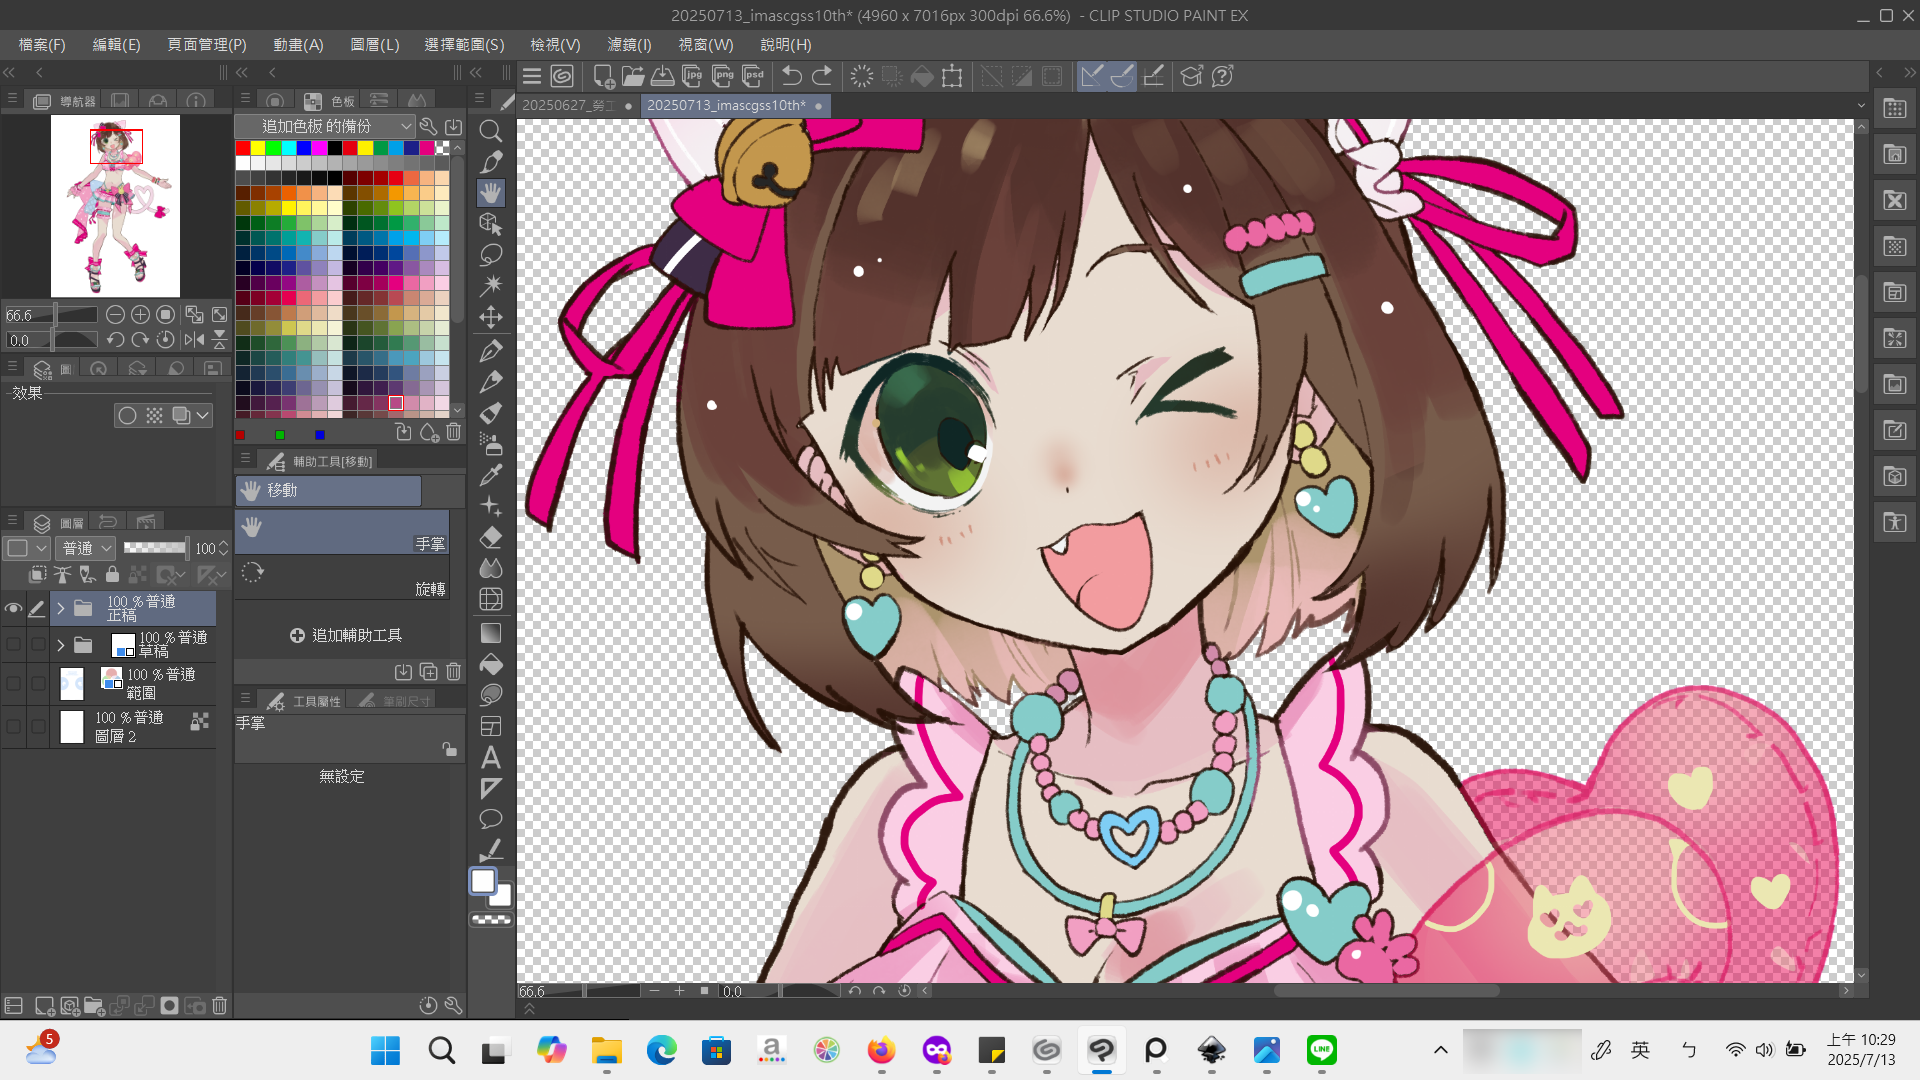The width and height of the screenshot is (1920, 1080).
Task: Select the Eraser tool
Action: click(490, 538)
